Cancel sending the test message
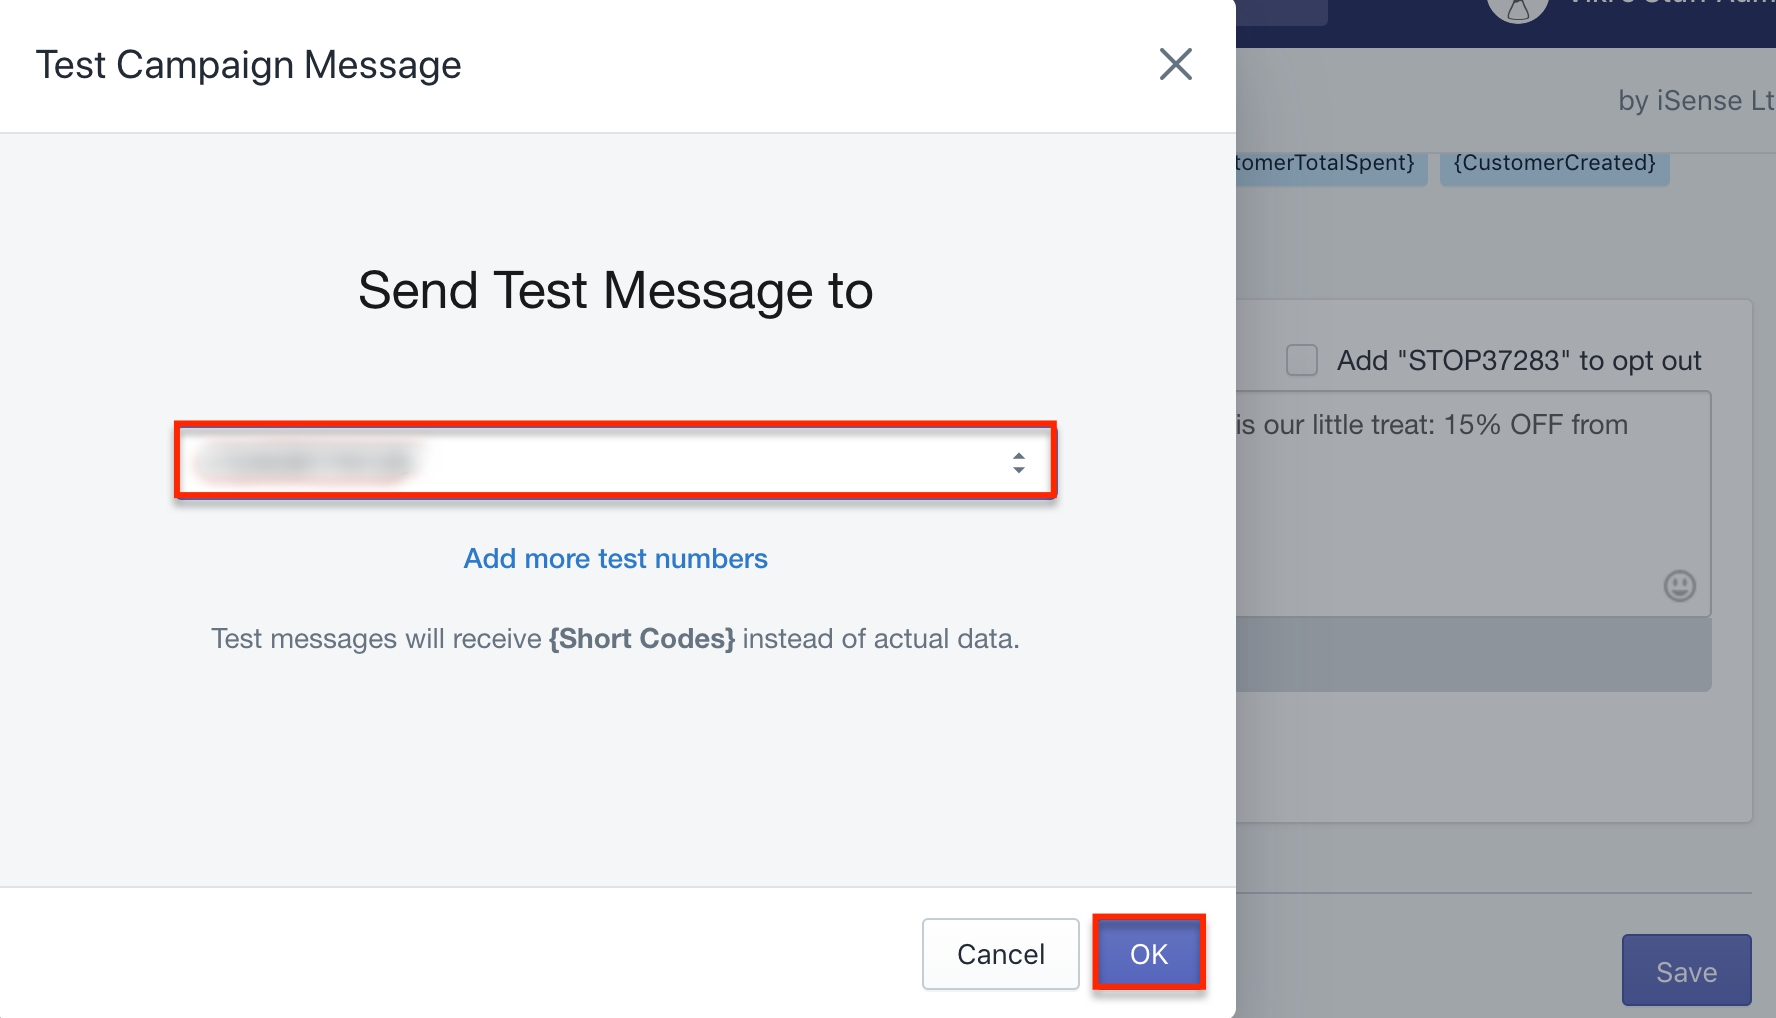The width and height of the screenshot is (1776, 1018). tap(1000, 954)
